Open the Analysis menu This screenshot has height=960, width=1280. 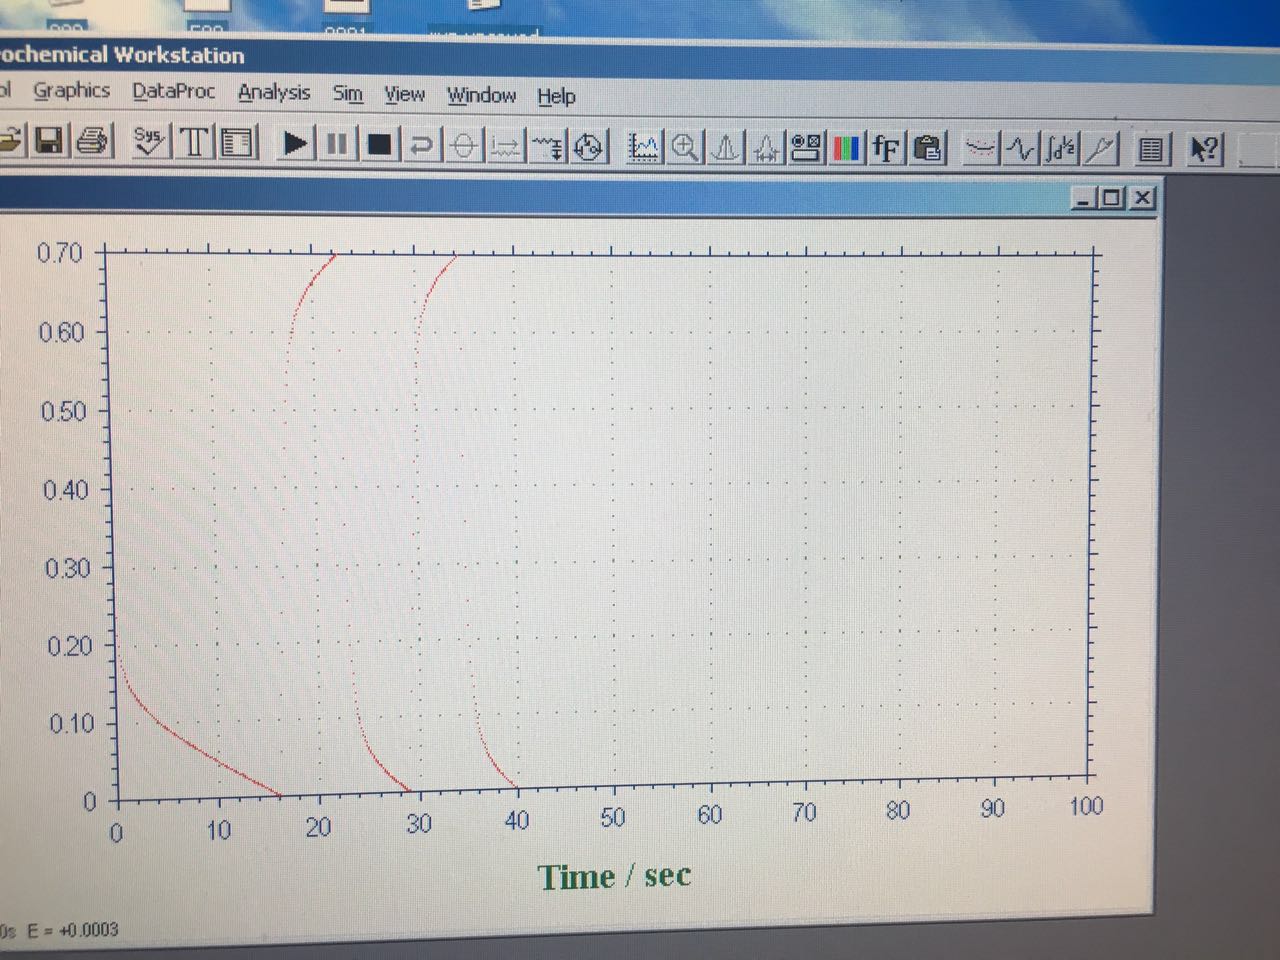tap(274, 92)
